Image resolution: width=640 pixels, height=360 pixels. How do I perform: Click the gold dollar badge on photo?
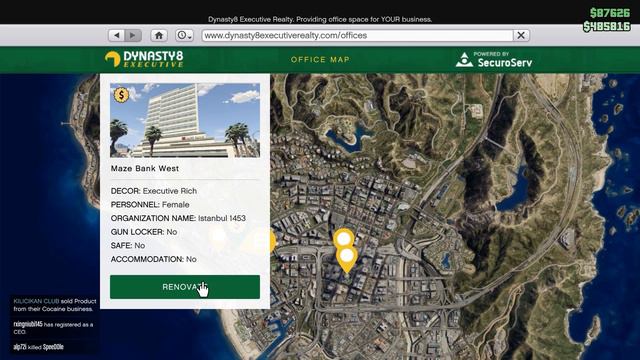coord(121,95)
